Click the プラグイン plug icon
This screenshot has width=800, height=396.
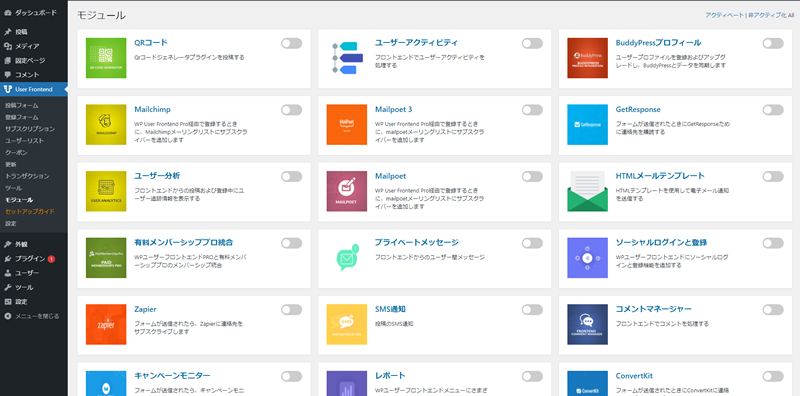[x=8, y=259]
